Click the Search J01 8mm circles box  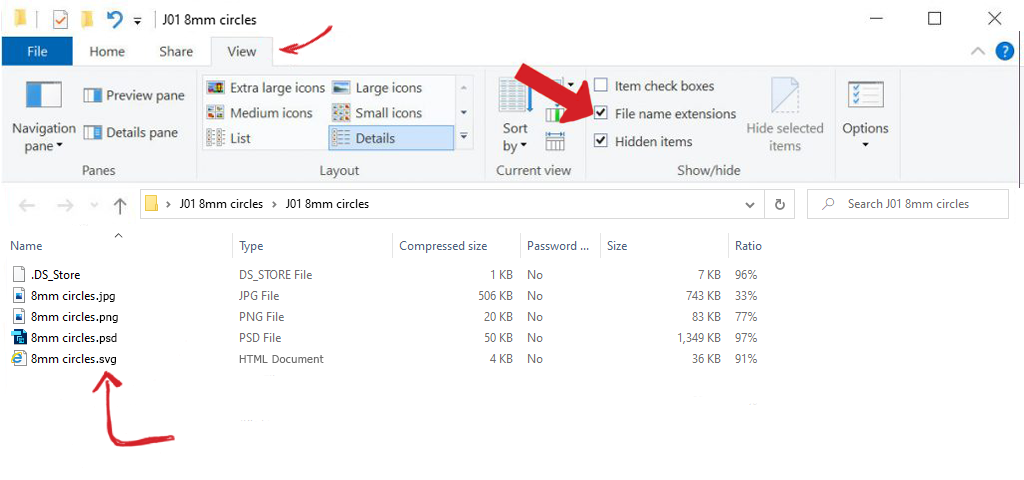907,204
